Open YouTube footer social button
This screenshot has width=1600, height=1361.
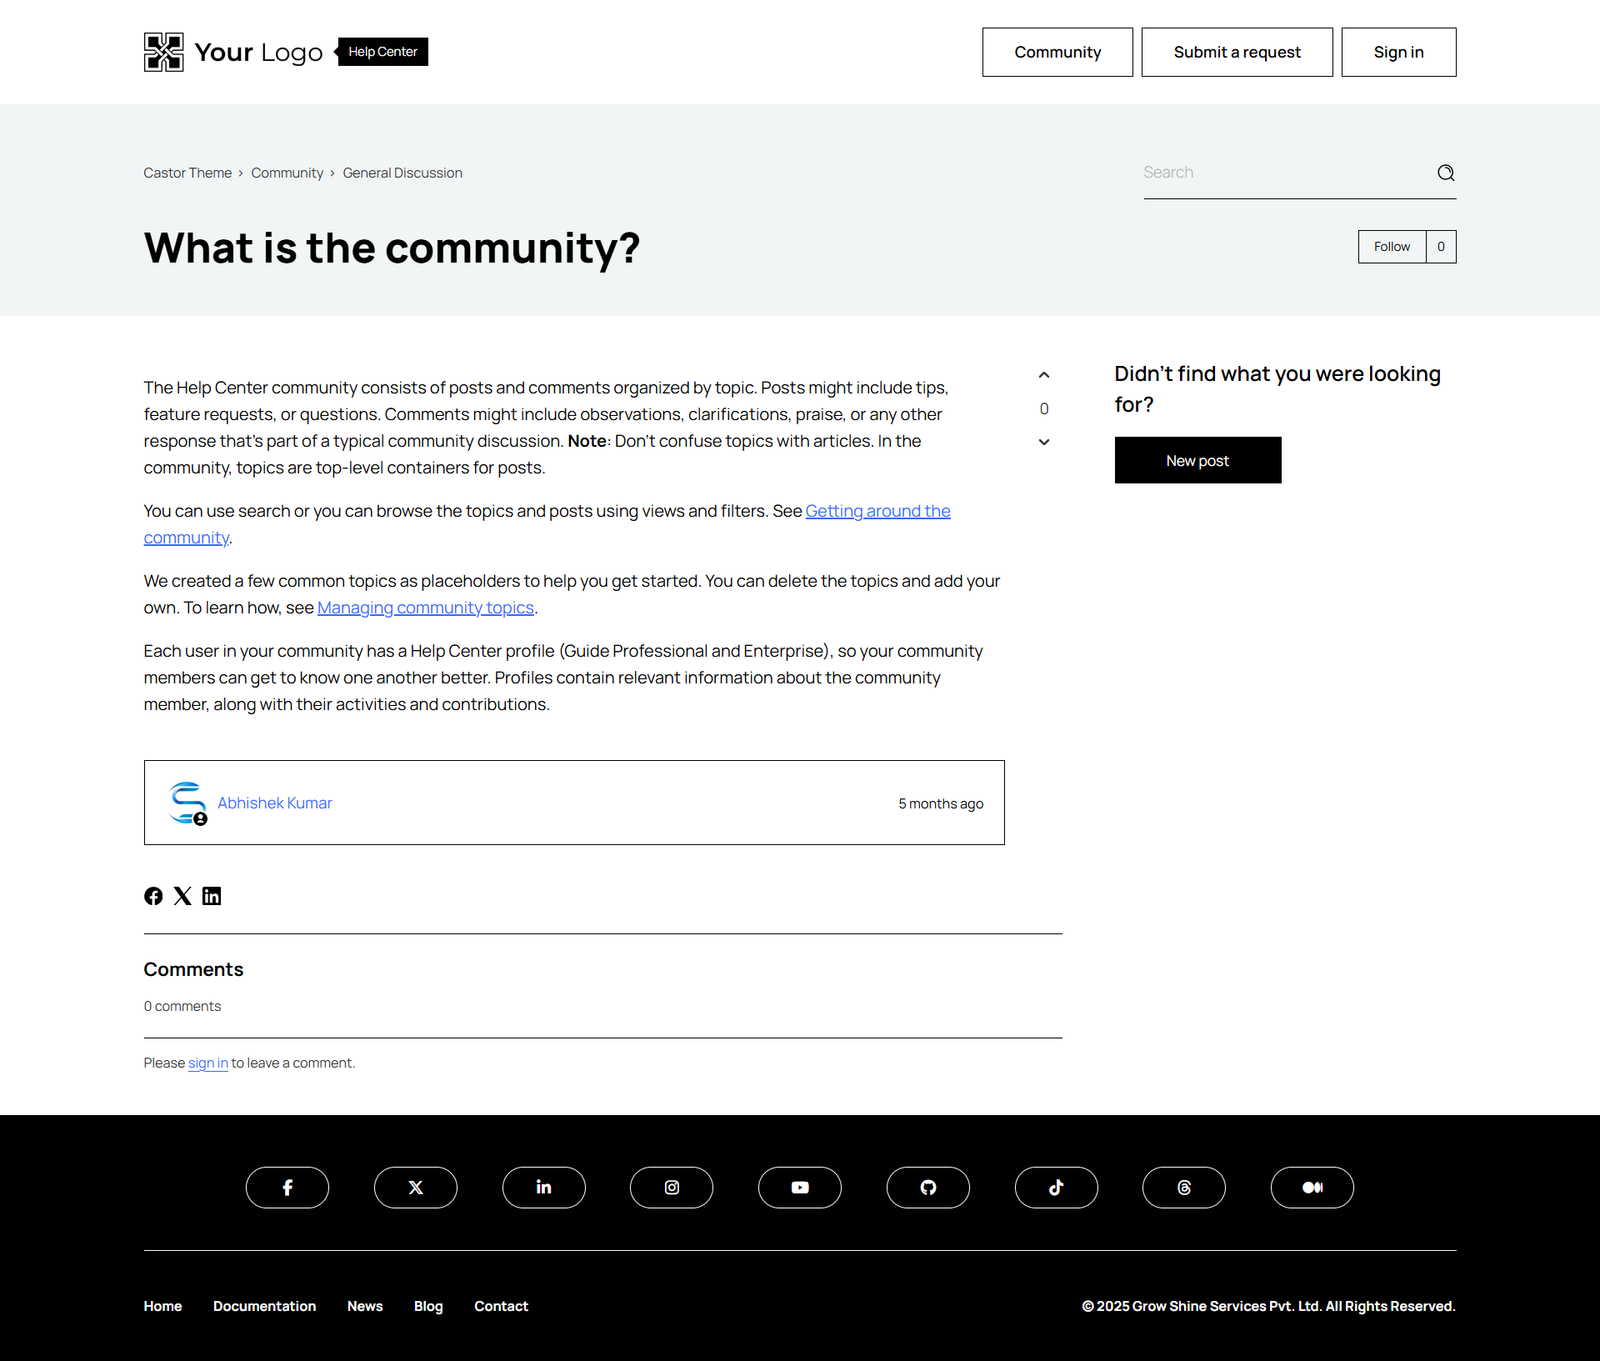pos(800,1187)
